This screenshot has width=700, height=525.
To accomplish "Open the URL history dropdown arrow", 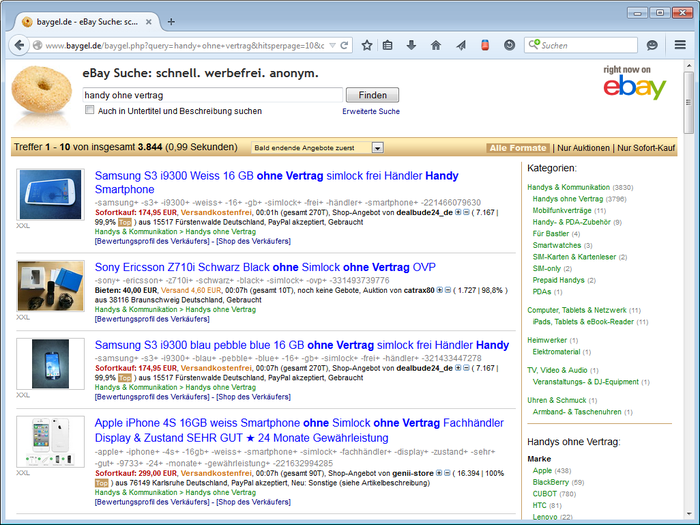I will point(332,45).
